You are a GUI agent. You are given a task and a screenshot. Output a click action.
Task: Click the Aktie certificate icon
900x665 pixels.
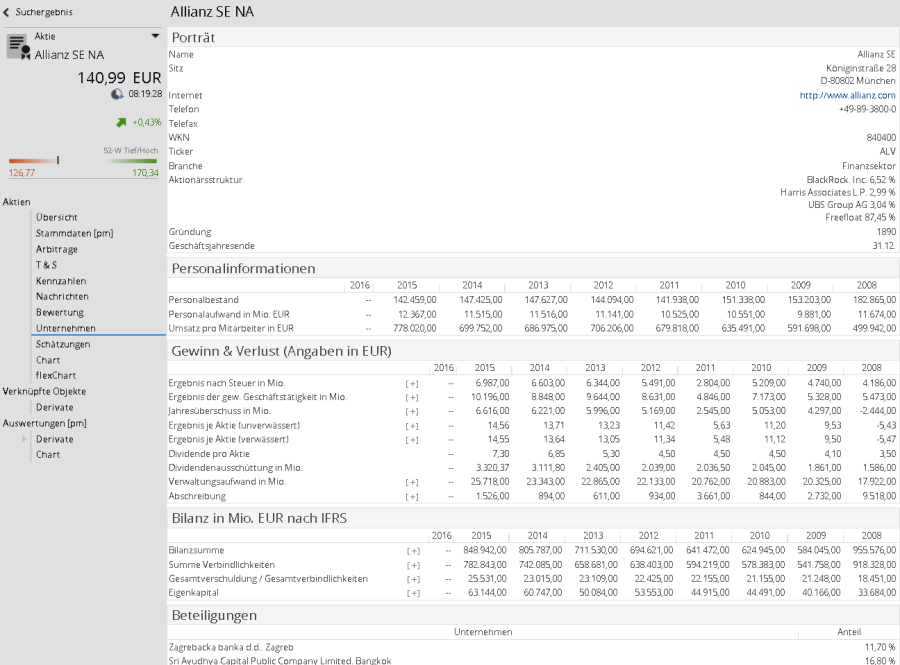[18, 46]
